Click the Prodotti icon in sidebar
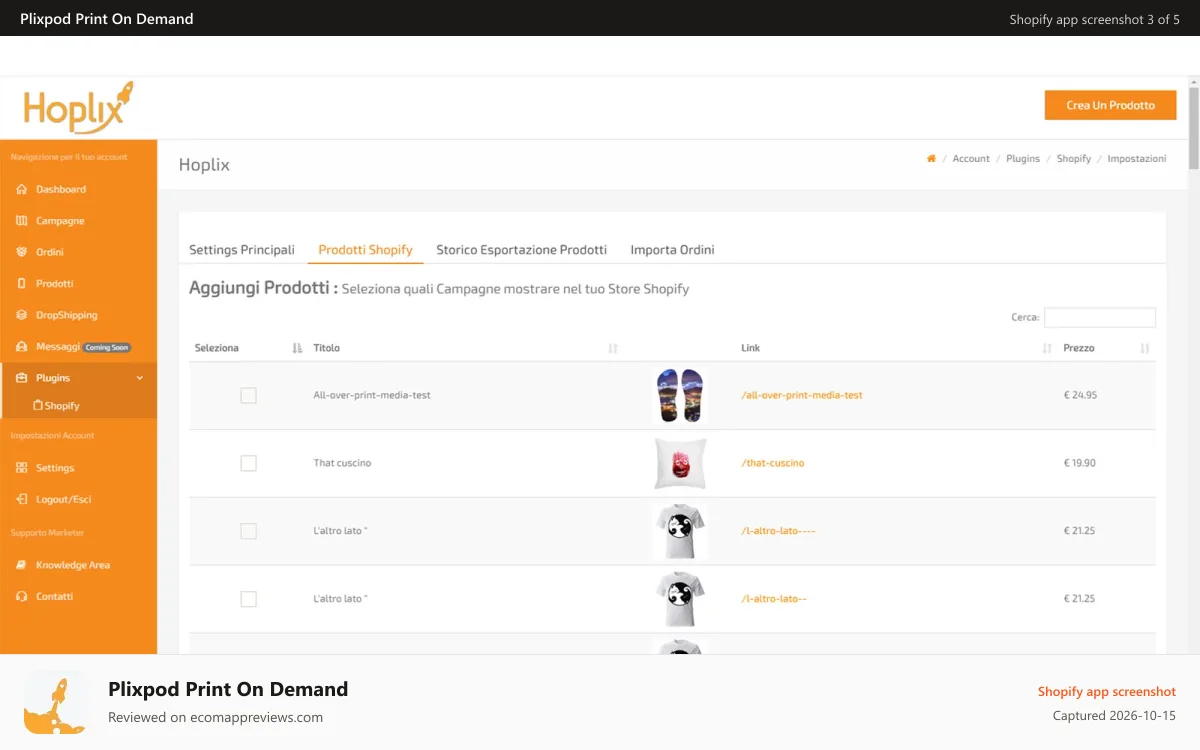Image resolution: width=1200 pixels, height=750 pixels. pos(22,284)
